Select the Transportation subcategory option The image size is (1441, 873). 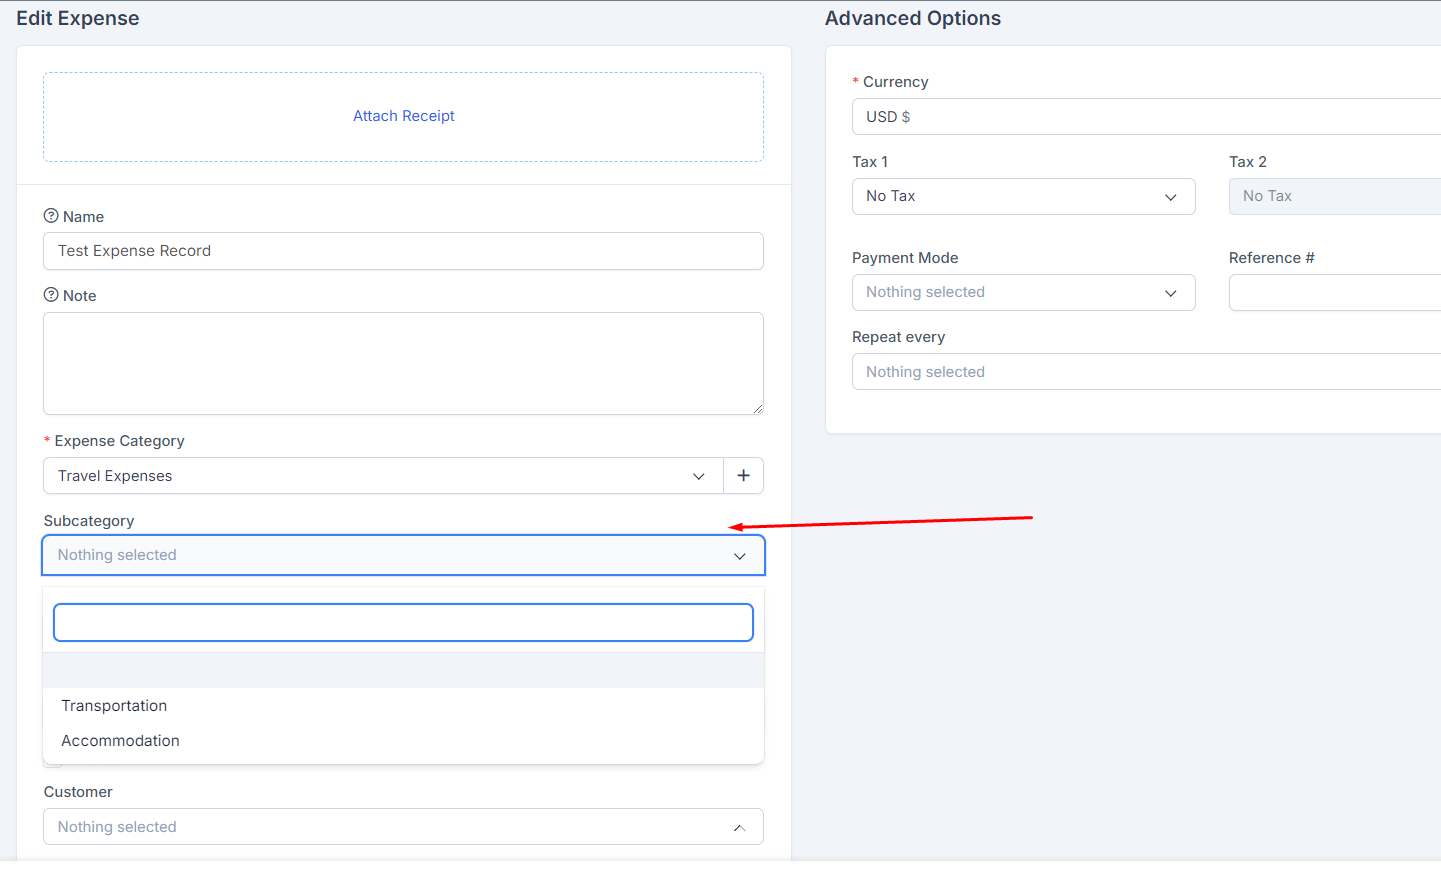[x=114, y=706]
